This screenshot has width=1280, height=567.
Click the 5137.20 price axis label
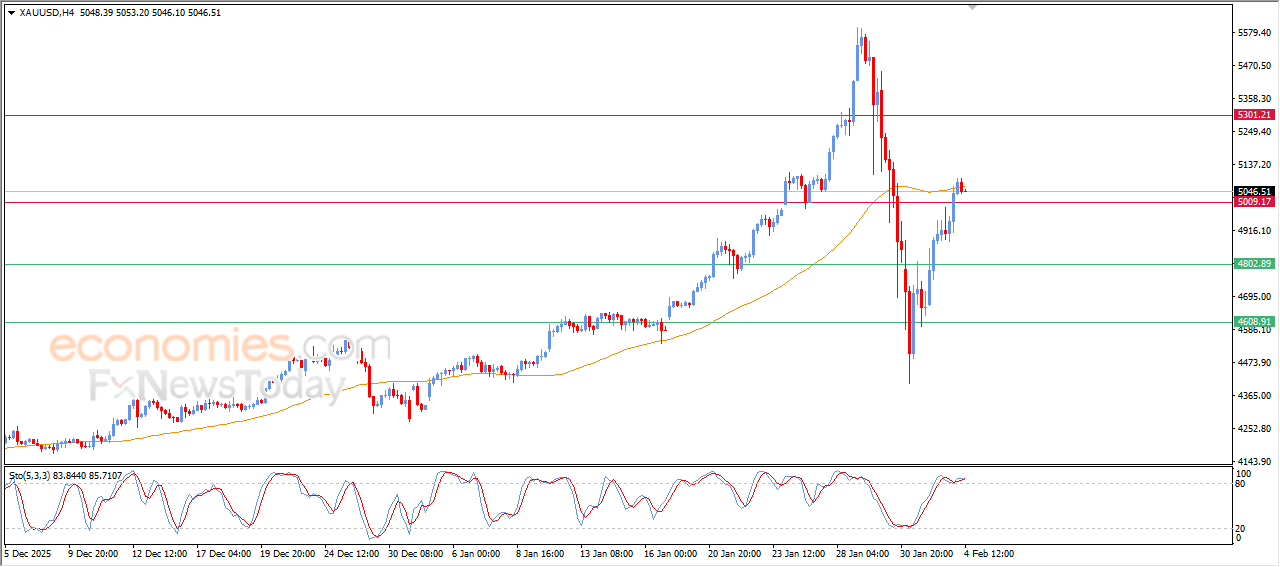click(x=1254, y=165)
